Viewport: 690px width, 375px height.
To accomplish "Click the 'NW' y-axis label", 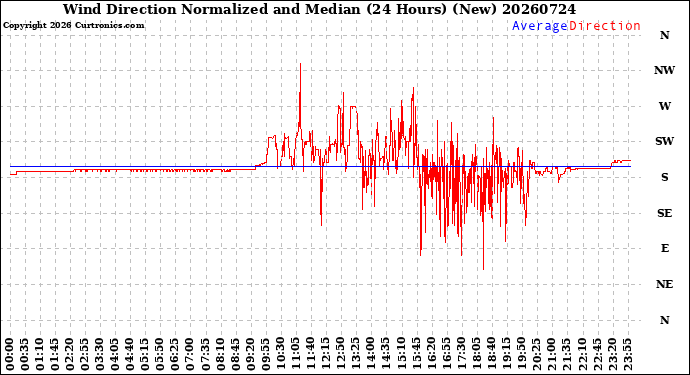I will [664, 70].
